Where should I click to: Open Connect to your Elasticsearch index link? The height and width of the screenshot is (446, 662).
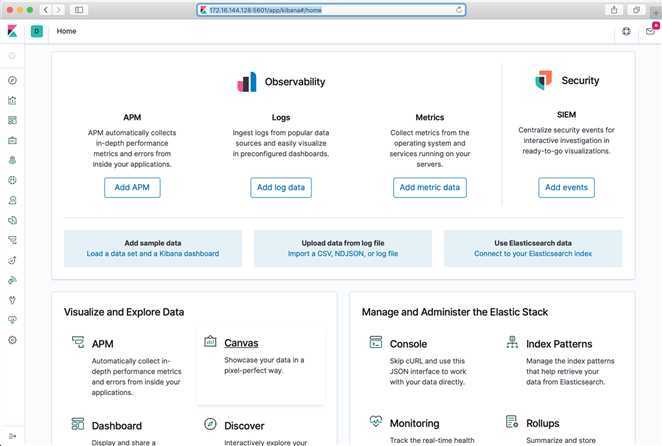533,254
